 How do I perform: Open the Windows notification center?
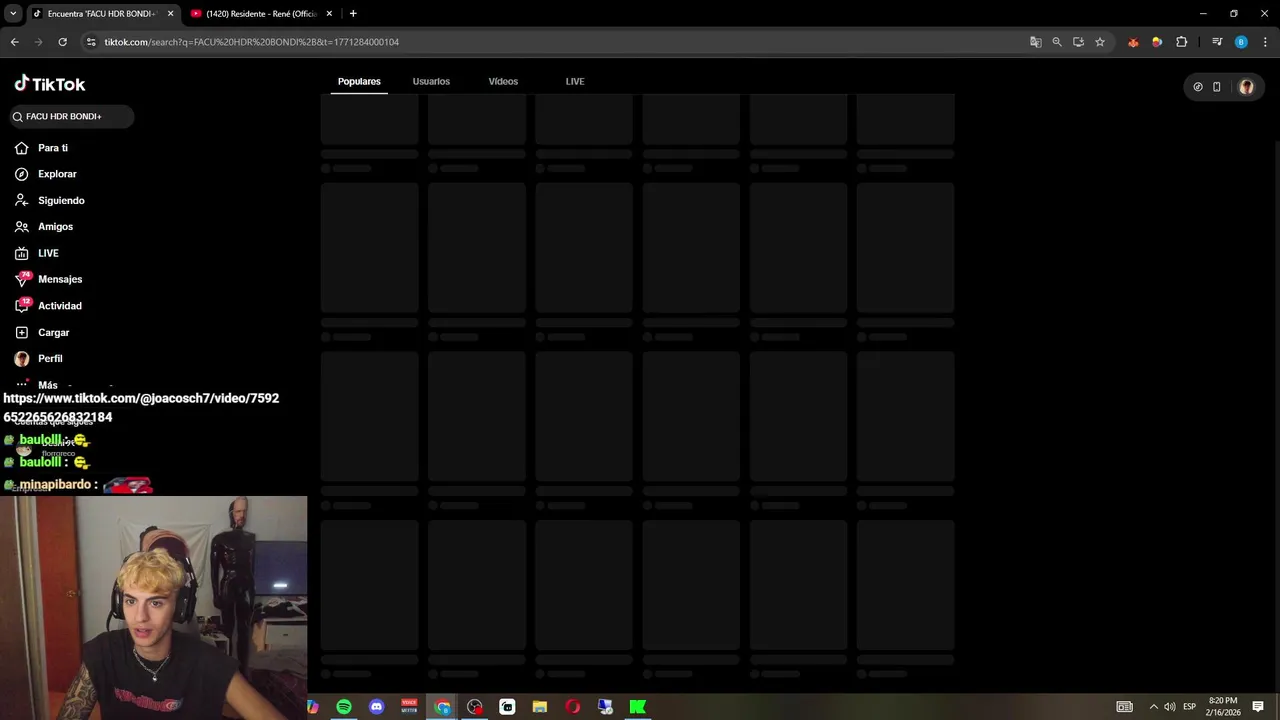(1258, 707)
